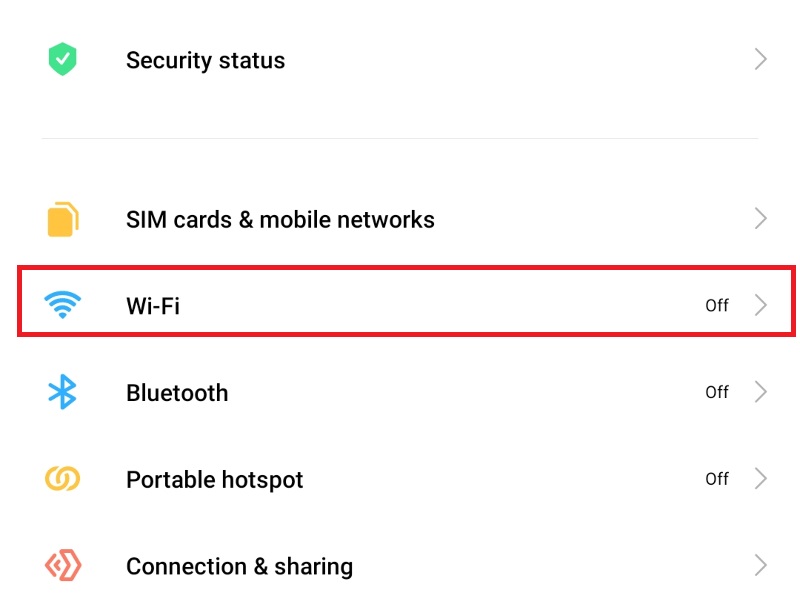Tap the Portable hotspot Off status text

tap(717, 480)
